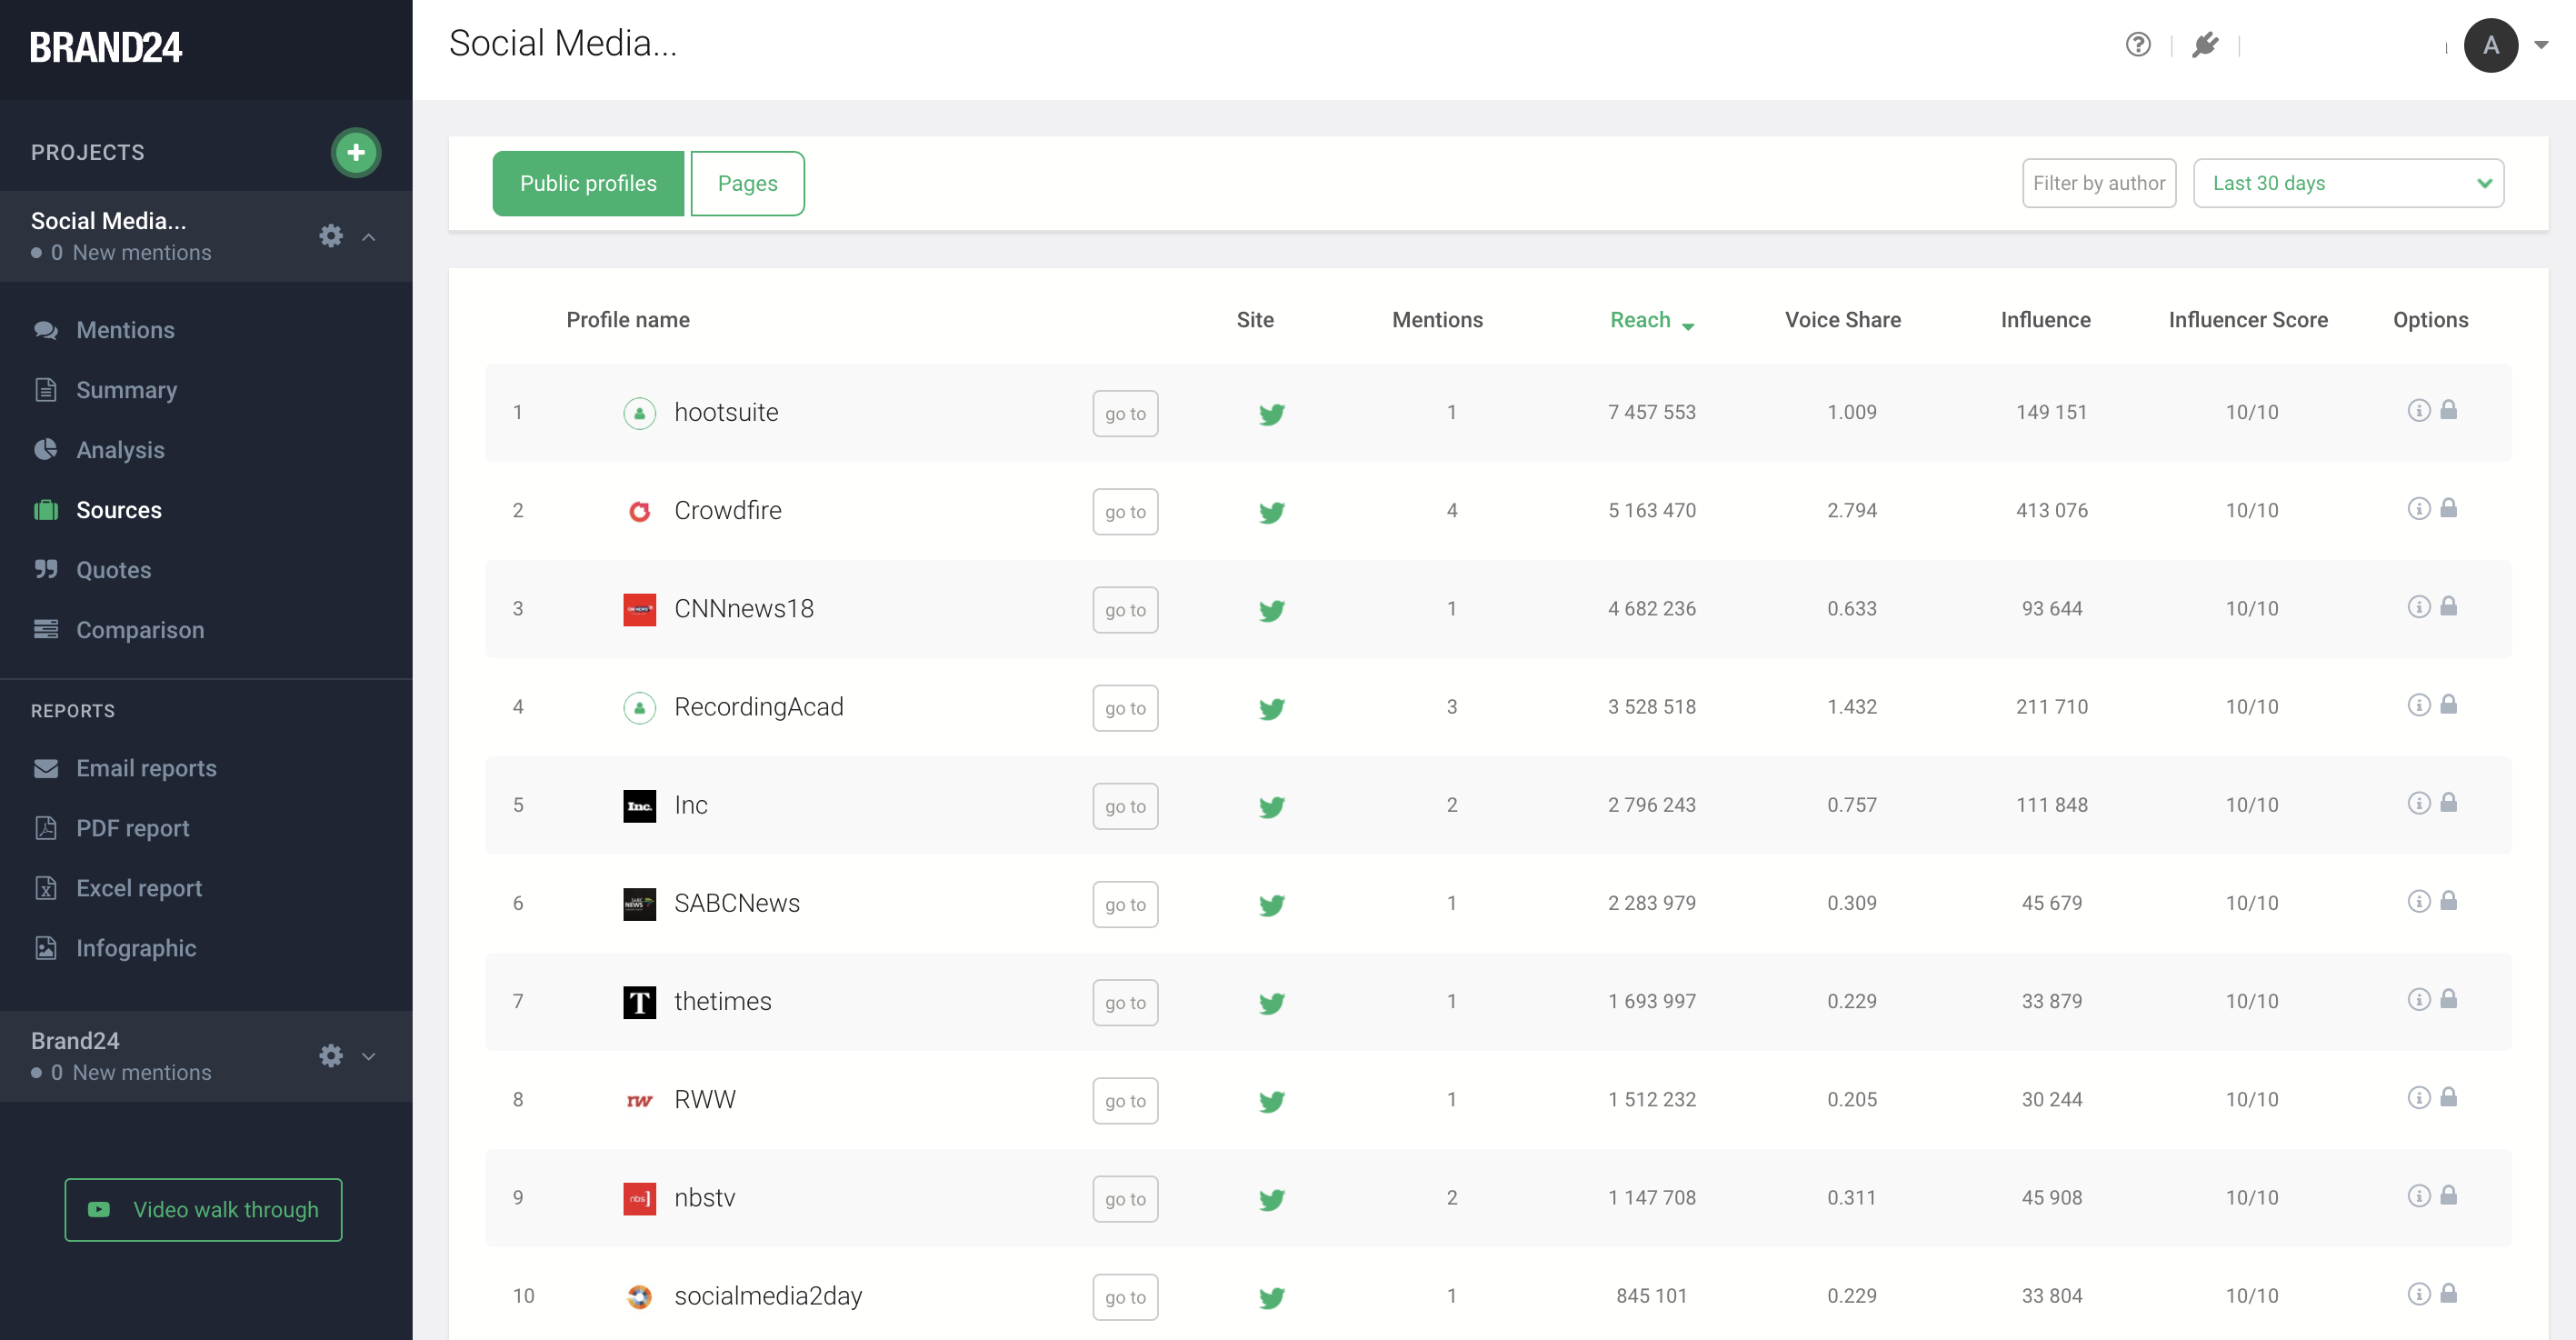Click the add new project plus button
This screenshot has width=2576, height=1340.
click(x=355, y=152)
